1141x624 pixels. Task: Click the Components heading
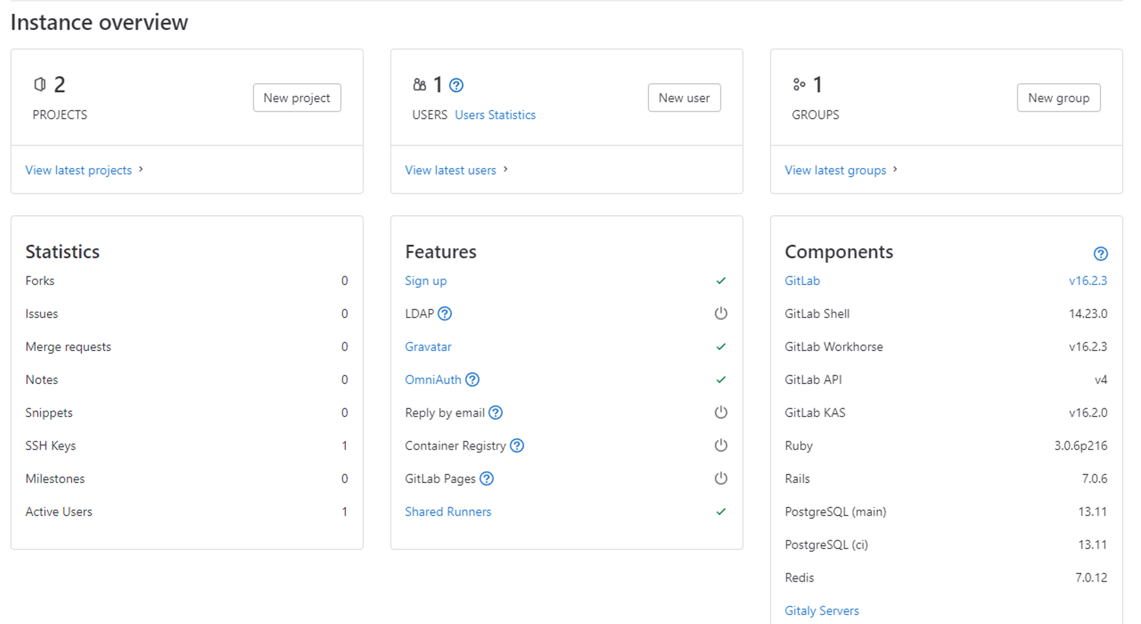pyautogui.click(x=838, y=252)
